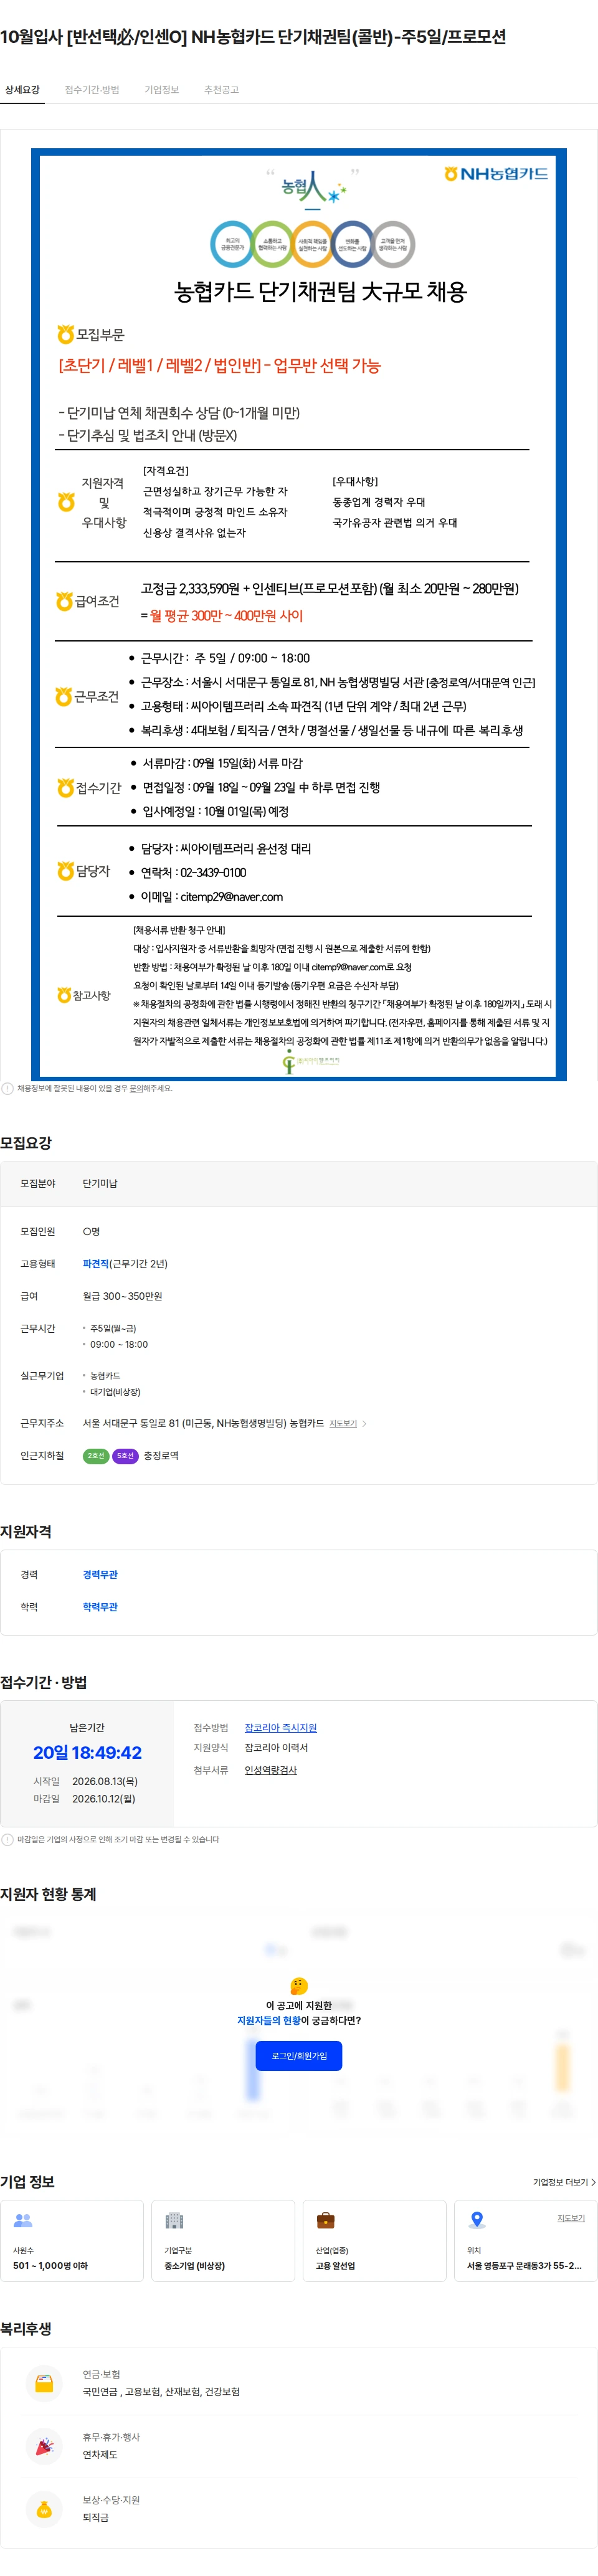Click the chevron next to address 지도보기
The image size is (598, 2576).
click(364, 1423)
